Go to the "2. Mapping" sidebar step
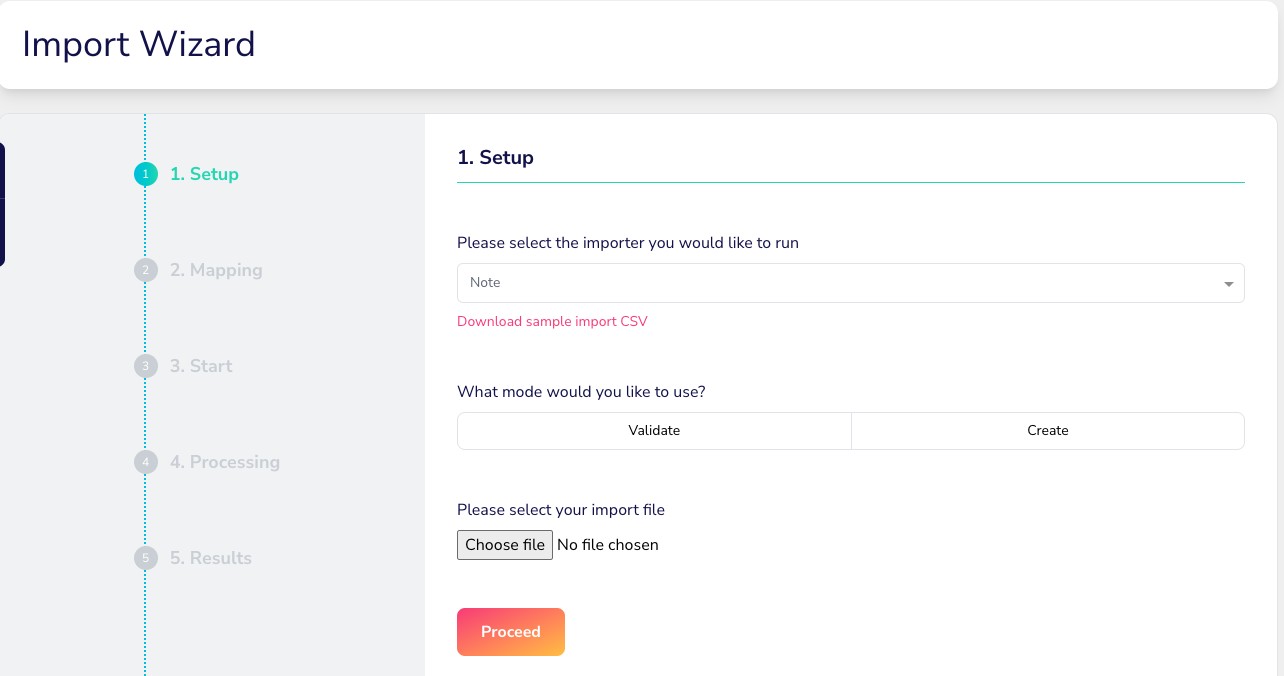 pos(216,270)
